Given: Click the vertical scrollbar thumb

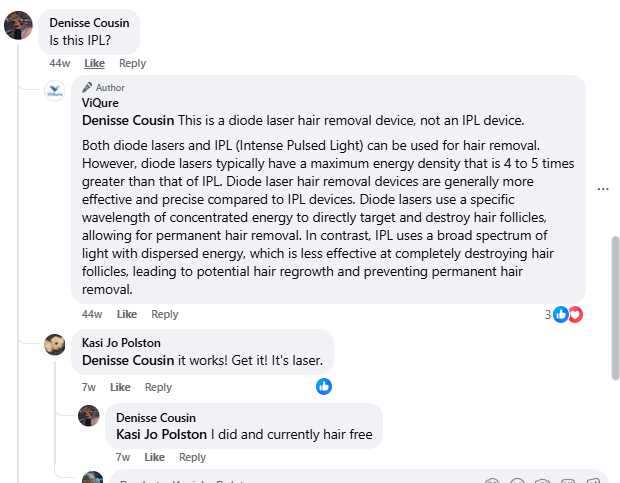Looking at the screenshot, I should 615,307.
